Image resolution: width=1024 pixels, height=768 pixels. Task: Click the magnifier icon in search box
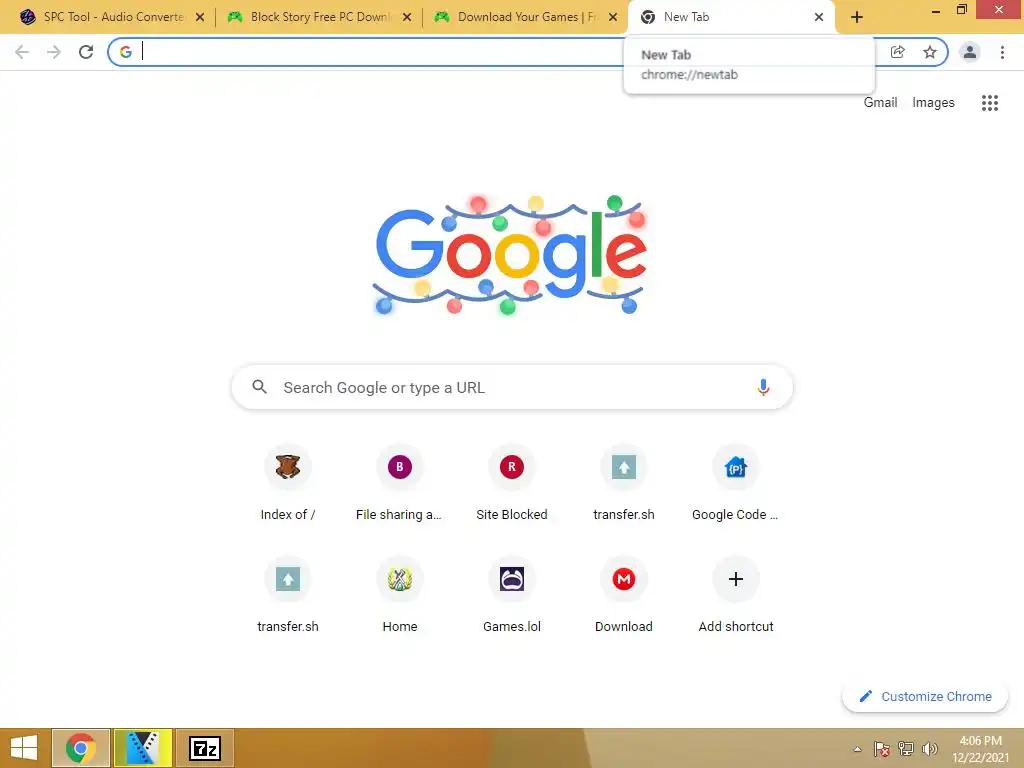pyautogui.click(x=260, y=387)
